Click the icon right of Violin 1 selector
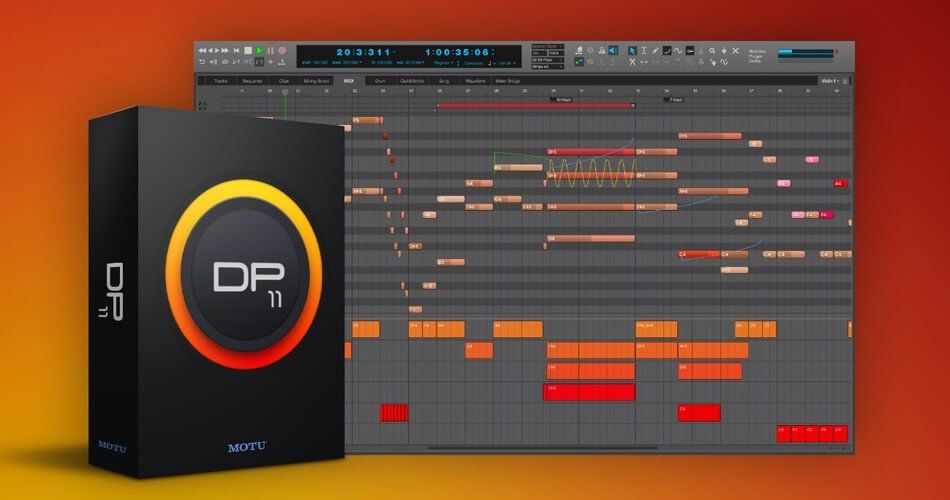The image size is (950, 500). [845, 81]
